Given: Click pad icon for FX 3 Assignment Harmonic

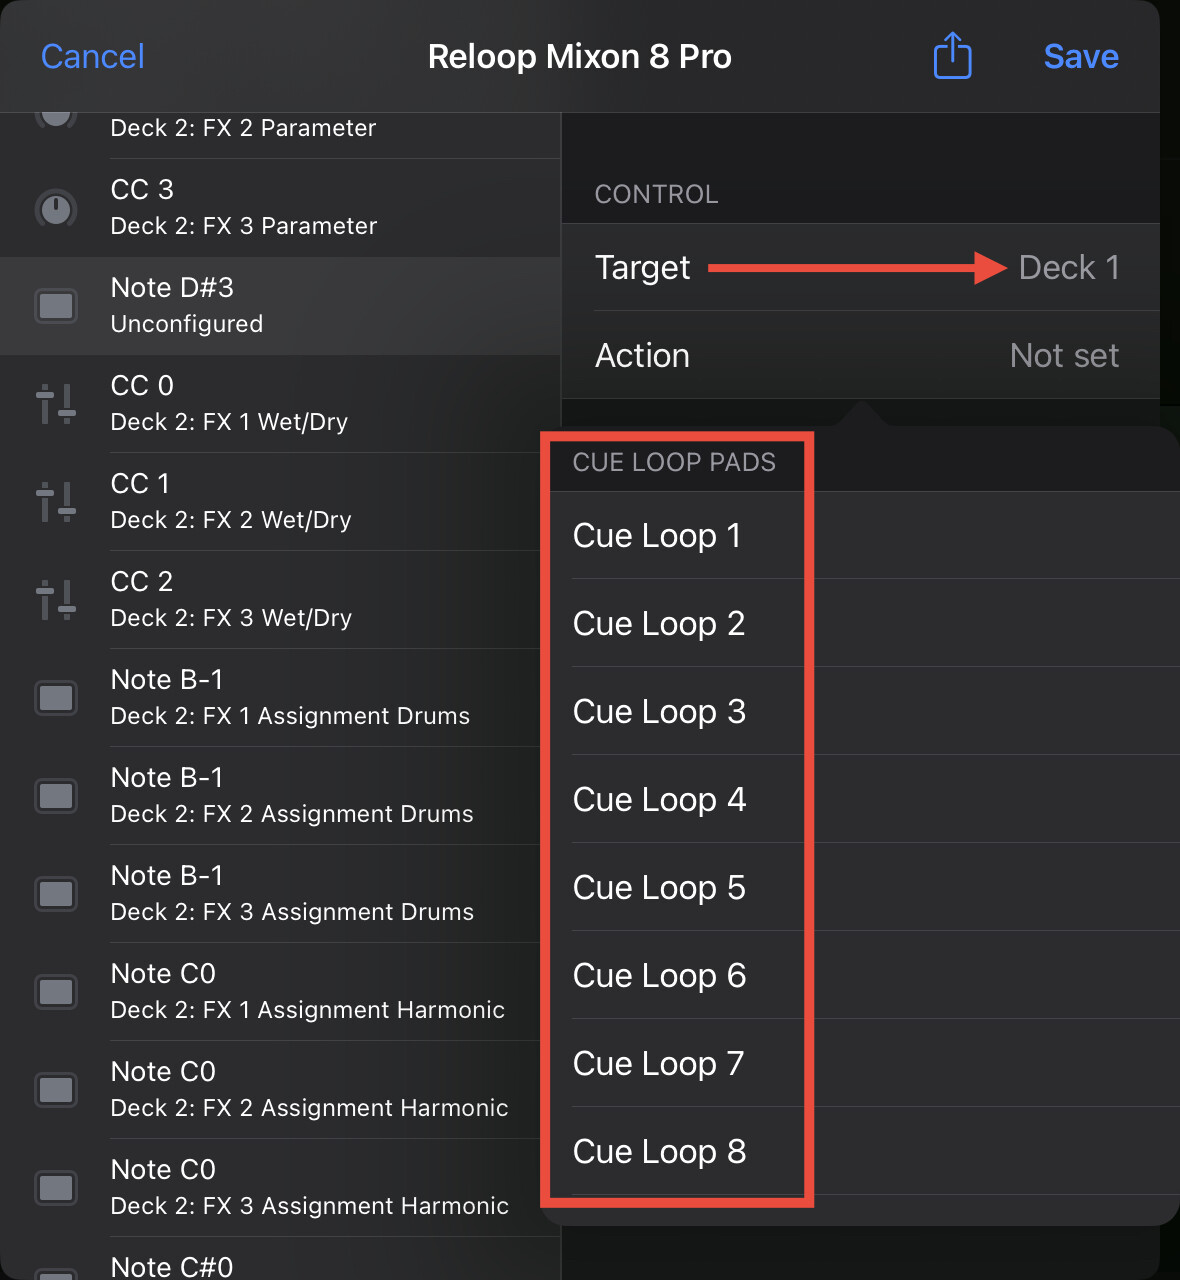Looking at the screenshot, I should point(56,1188).
